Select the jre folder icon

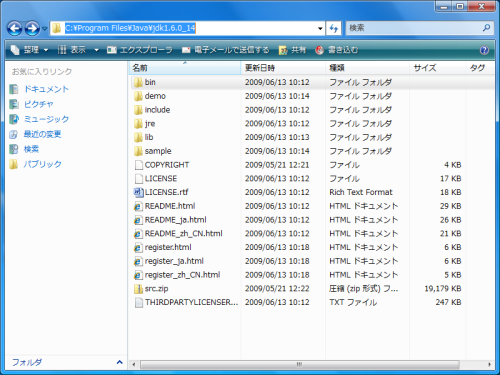pyautogui.click(x=138, y=124)
